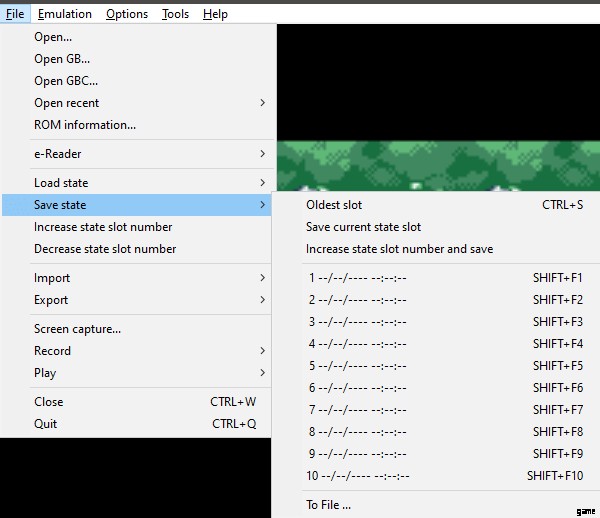600x518 pixels.
Task: Expand the Record submenu
Action: (x=52, y=351)
